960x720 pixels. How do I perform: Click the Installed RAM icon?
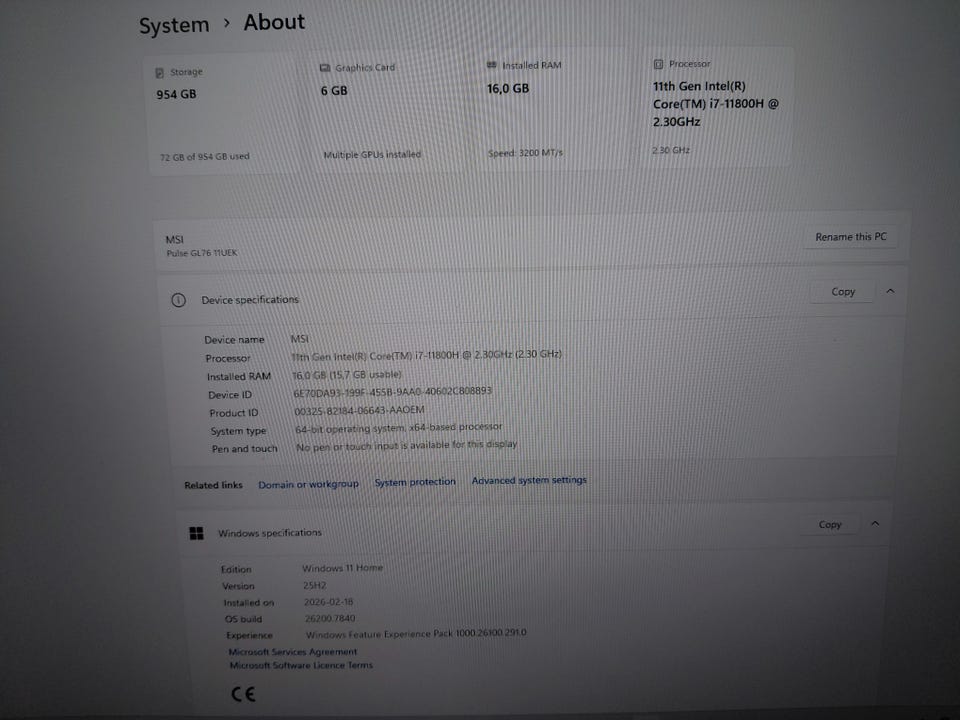492,65
